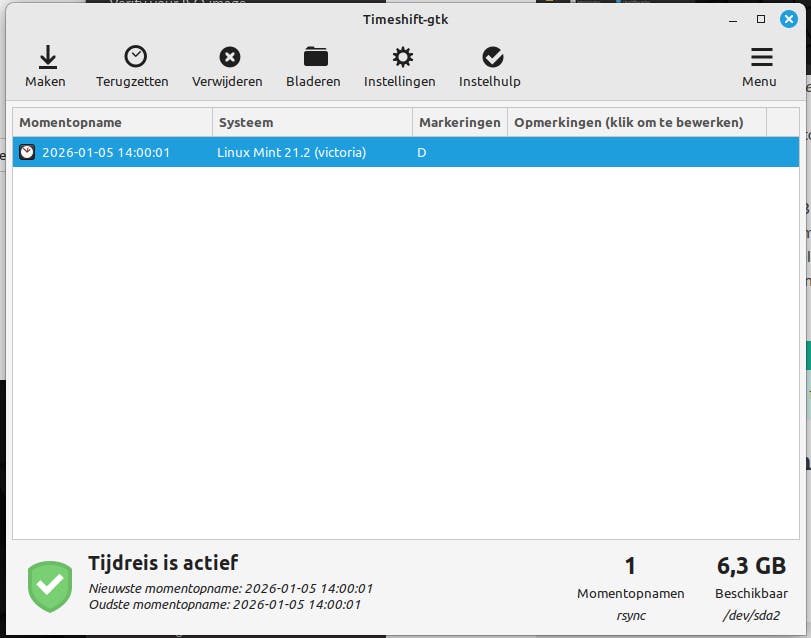
Task: Click the '/dev/sda2' device label
Action: tap(752, 616)
